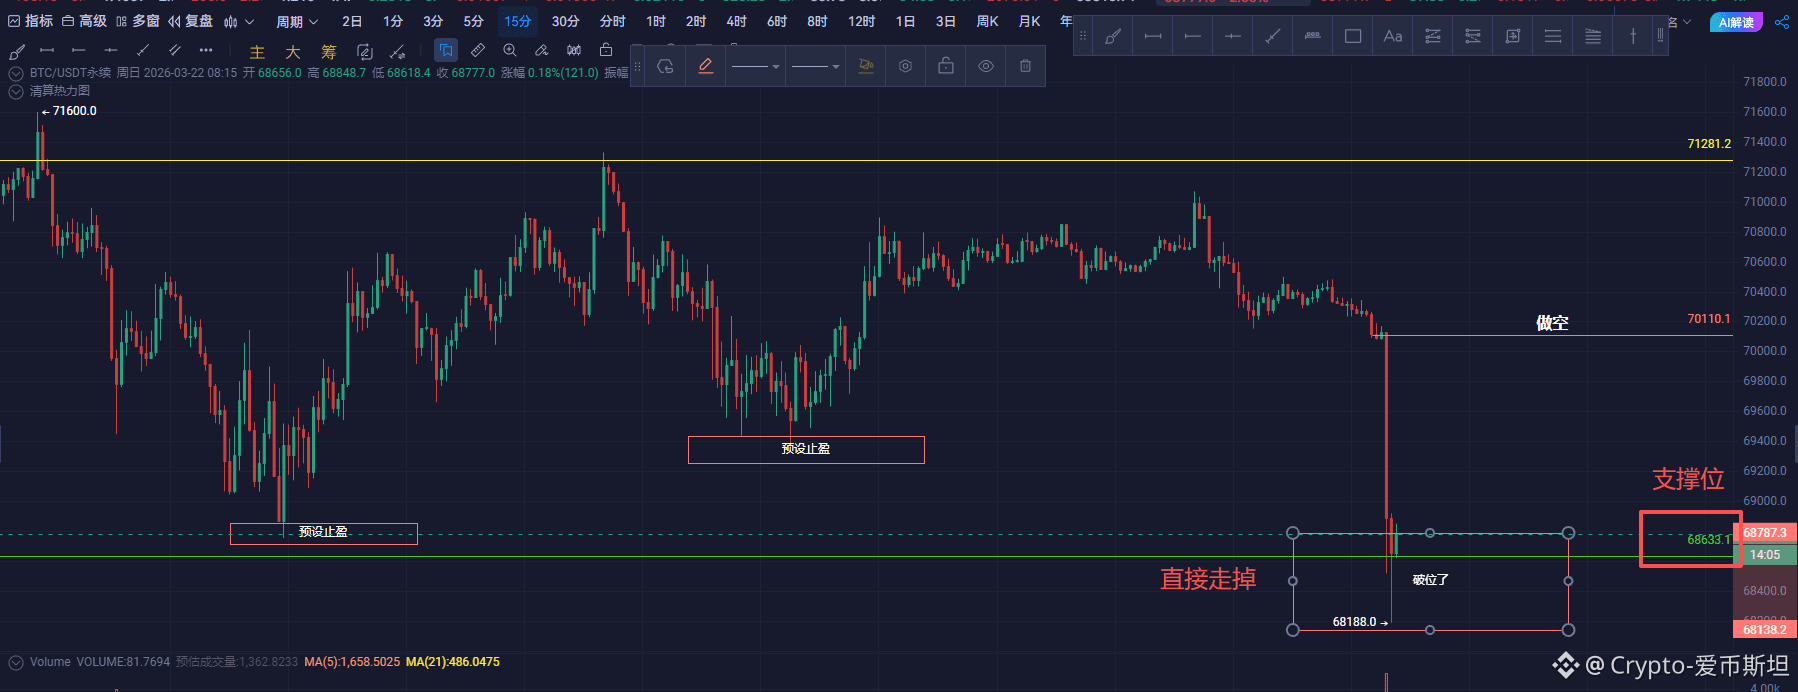Image resolution: width=1798 pixels, height=692 pixels.
Task: Click the clone-to-template yellow icon
Action: pos(866,66)
